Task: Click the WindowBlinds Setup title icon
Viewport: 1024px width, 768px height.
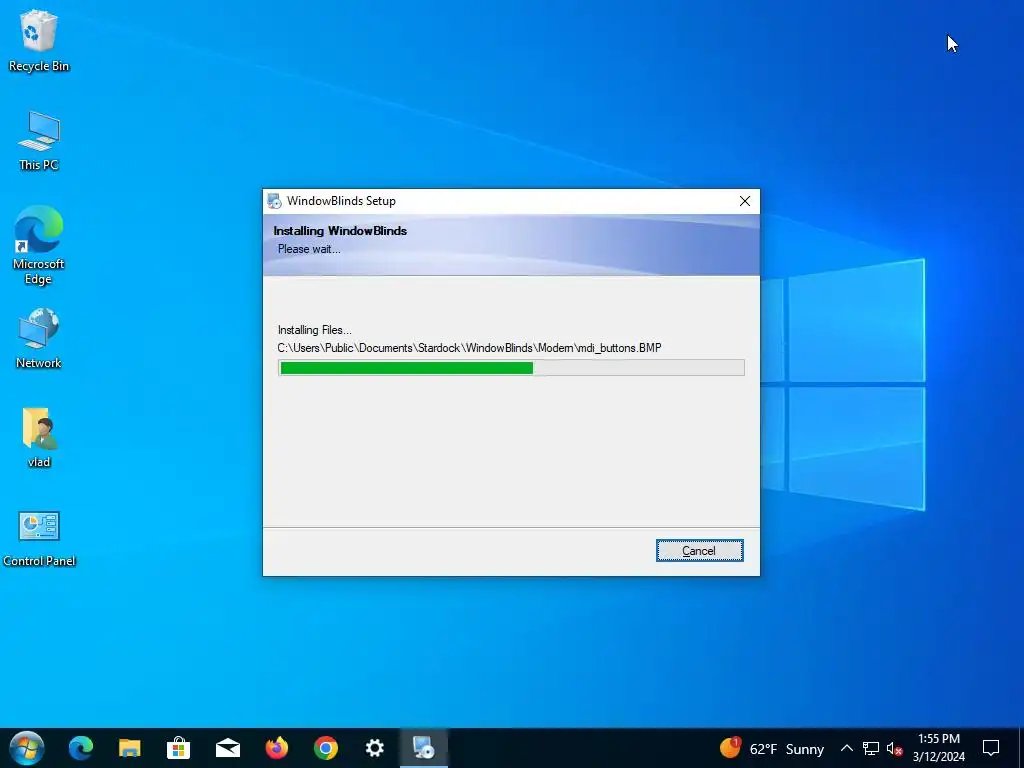Action: [275, 201]
